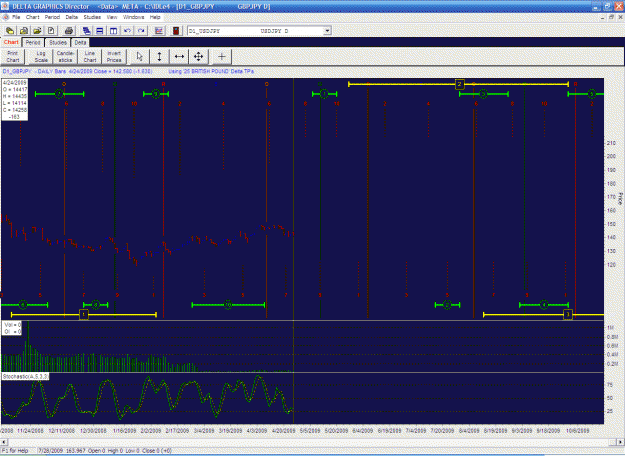Screen dimensions: 625x456
Task: Toggle the Log Scale button
Action: click(x=41, y=57)
